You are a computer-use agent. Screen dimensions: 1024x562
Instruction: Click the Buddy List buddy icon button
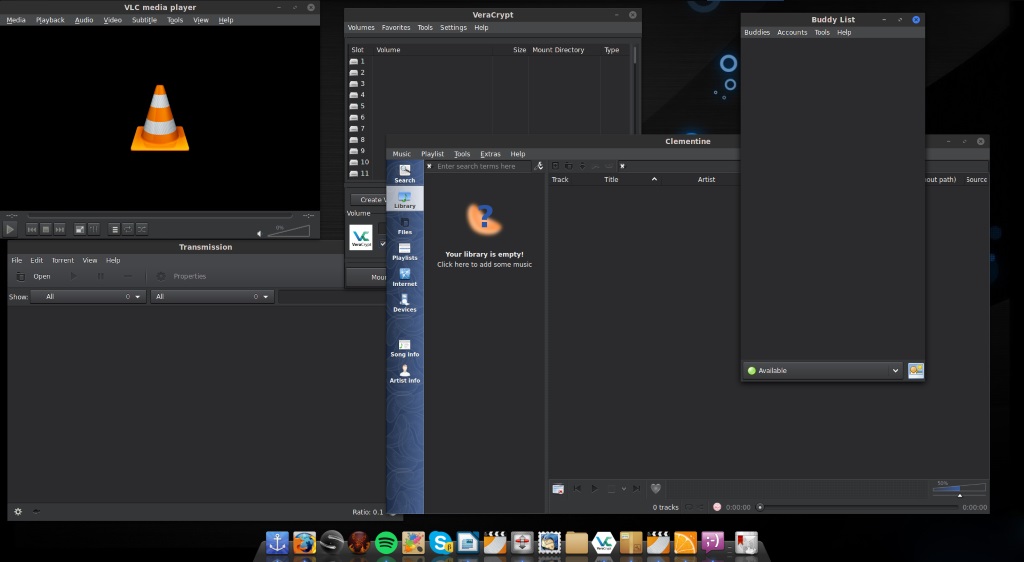tap(916, 370)
